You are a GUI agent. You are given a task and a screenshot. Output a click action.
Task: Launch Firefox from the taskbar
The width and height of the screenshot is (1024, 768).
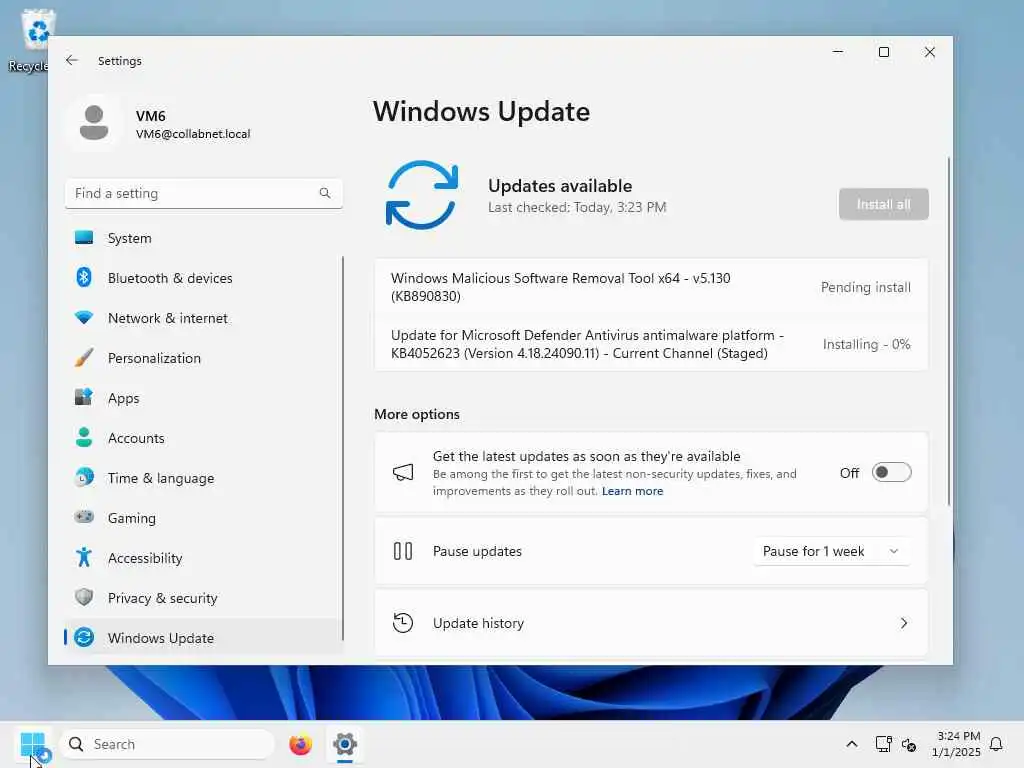(300, 744)
